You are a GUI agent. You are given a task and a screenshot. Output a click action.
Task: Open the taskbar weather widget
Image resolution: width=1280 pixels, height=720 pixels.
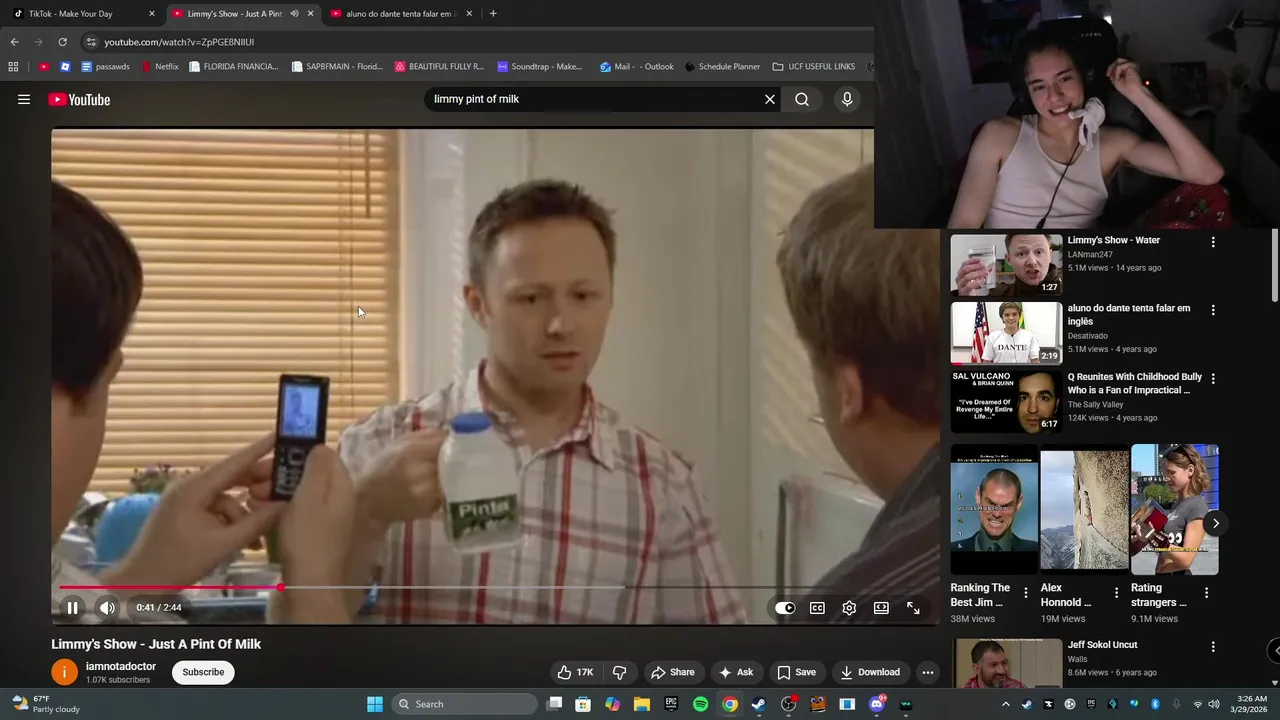tap(45, 704)
